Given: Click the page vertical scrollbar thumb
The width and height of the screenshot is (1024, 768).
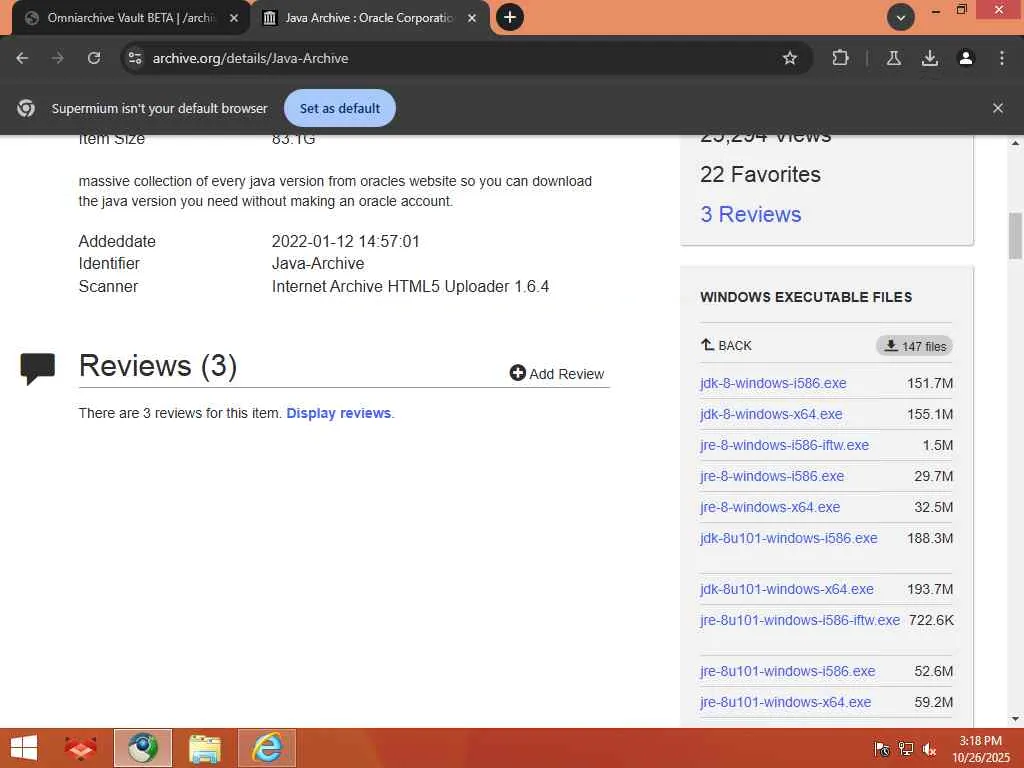Looking at the screenshot, I should 1015,236.
